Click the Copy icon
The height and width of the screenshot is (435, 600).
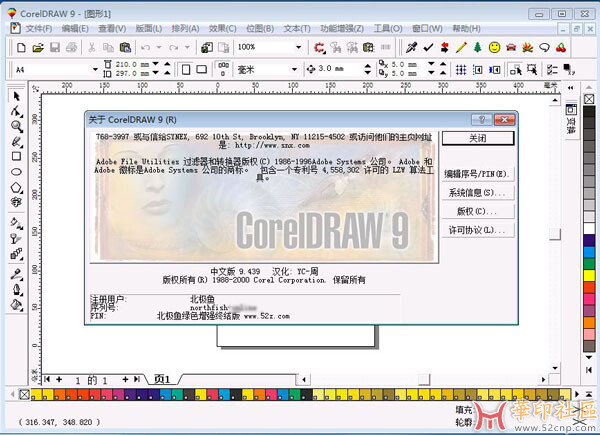[108, 47]
